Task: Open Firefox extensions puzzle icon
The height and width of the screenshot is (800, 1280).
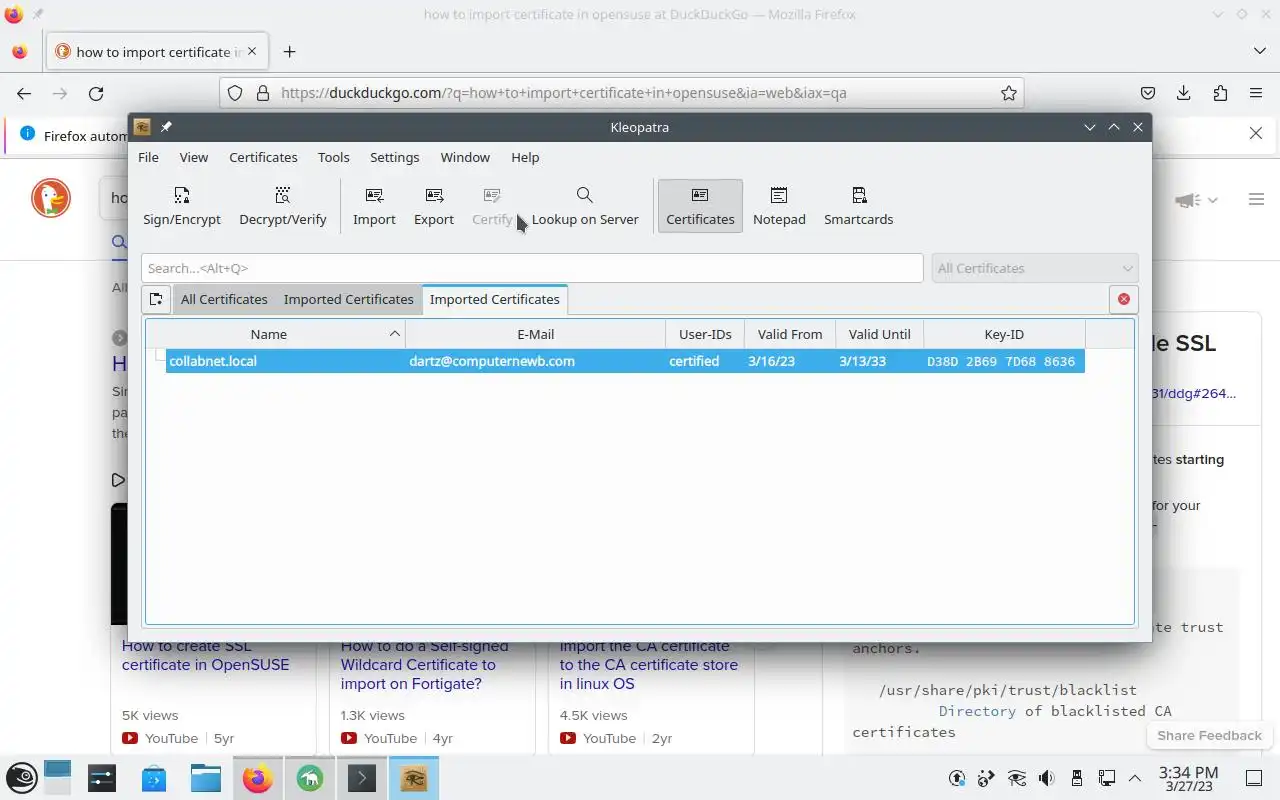Action: click(1220, 93)
